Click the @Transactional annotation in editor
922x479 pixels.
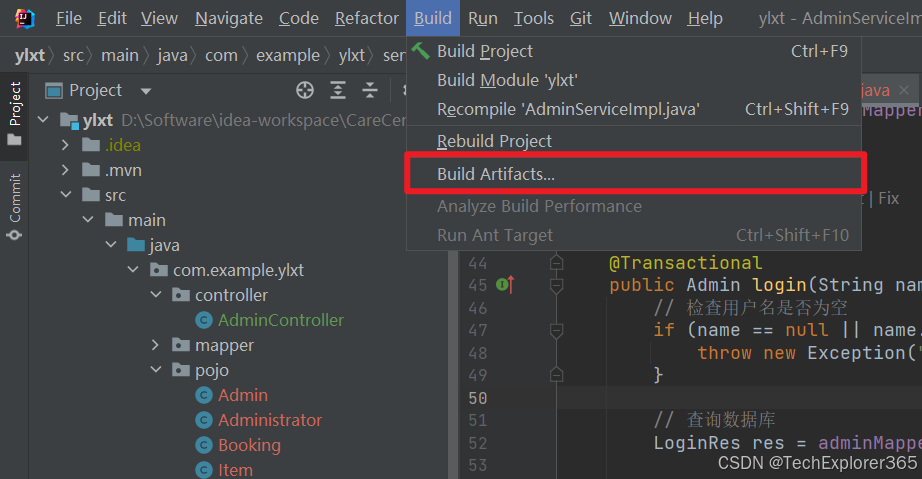[x=686, y=263]
